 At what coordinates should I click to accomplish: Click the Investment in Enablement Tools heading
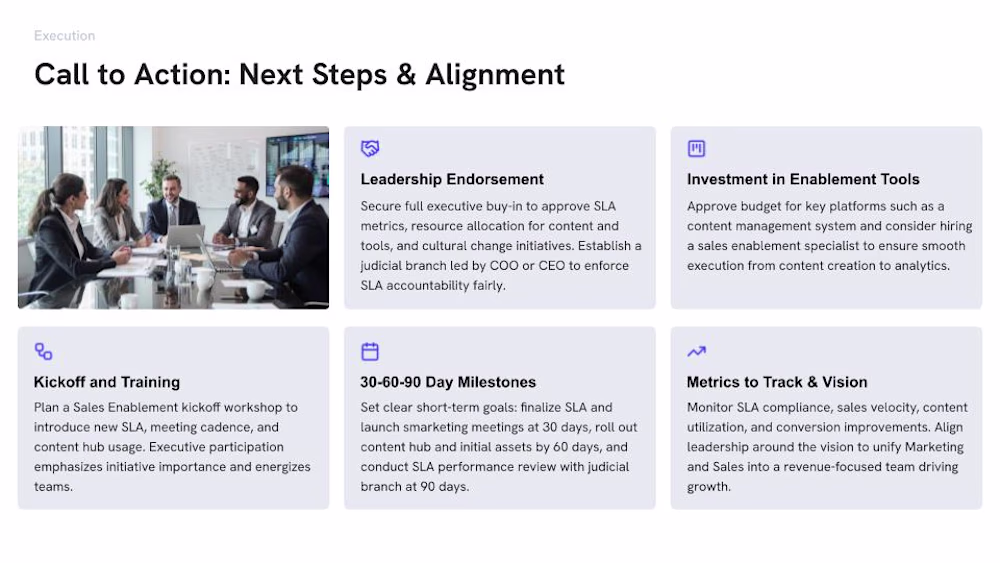[803, 179]
